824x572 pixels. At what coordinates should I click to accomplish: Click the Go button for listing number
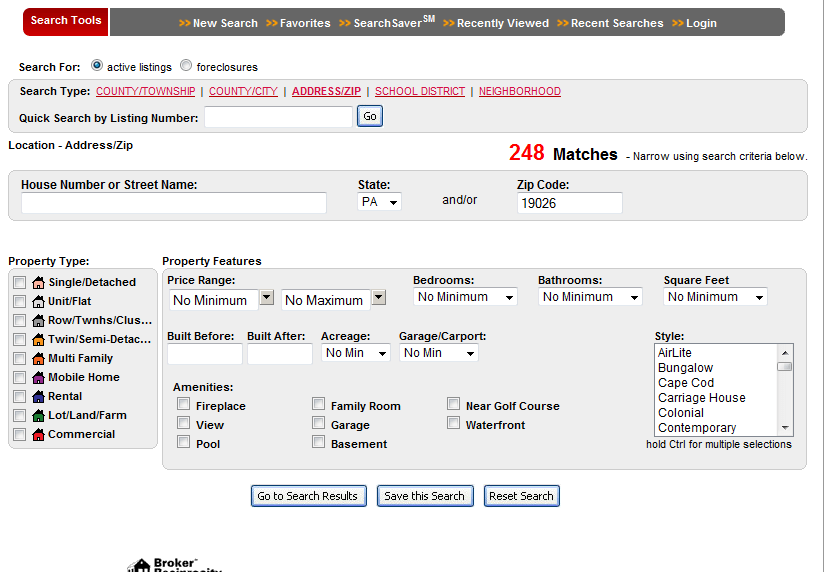[370, 116]
